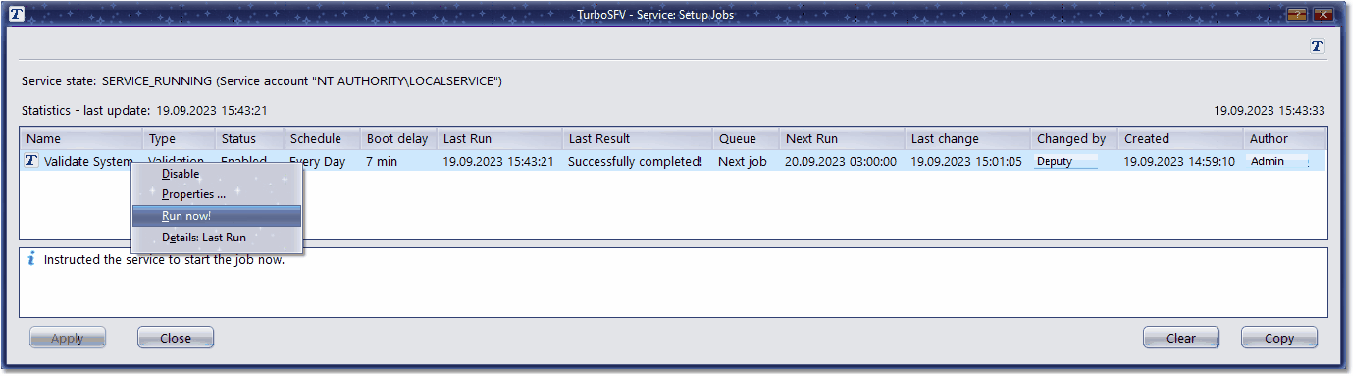
Task: Sort jobs by the Type column header
Action: pos(180,139)
